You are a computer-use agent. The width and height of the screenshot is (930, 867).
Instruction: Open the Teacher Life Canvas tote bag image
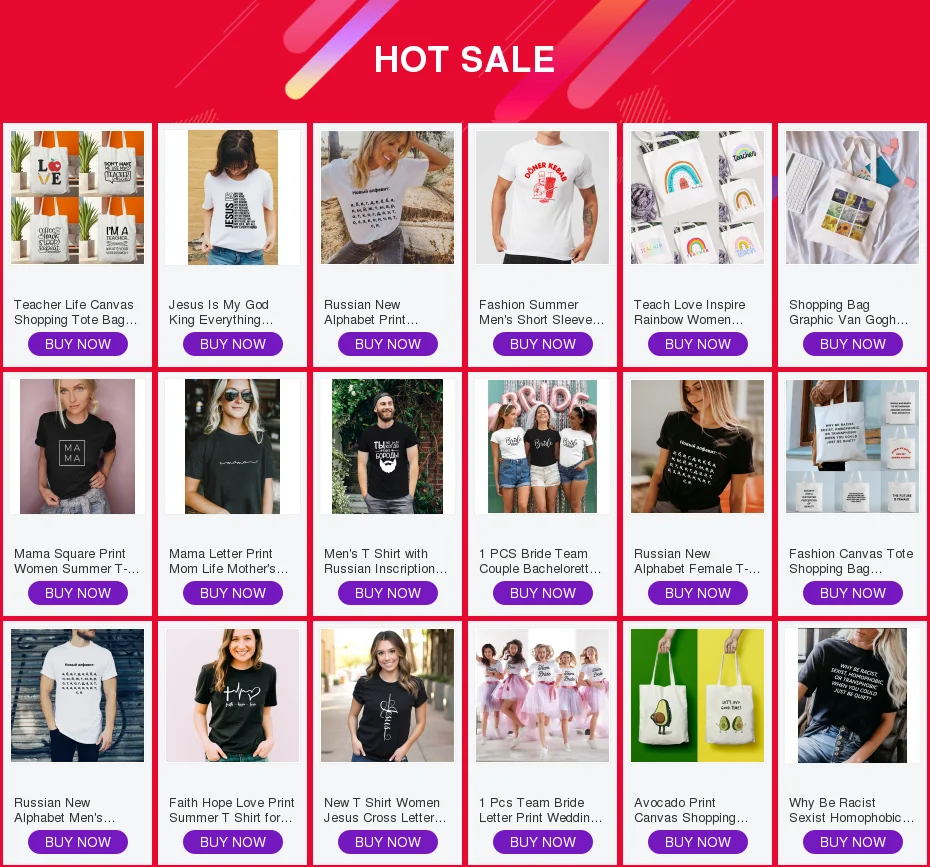click(78, 197)
